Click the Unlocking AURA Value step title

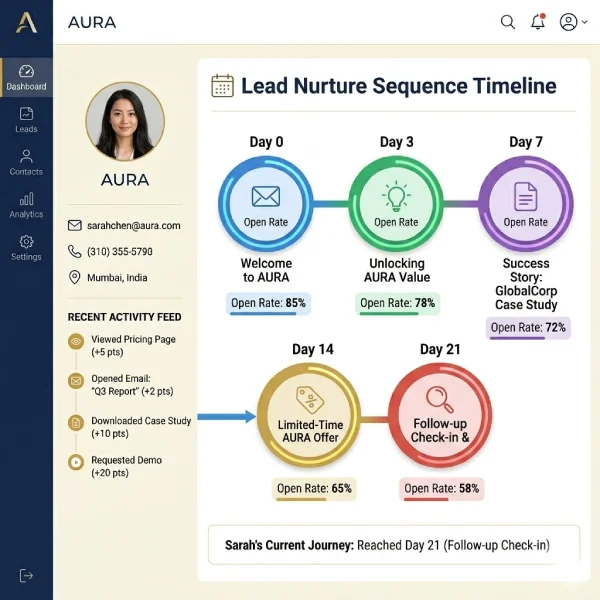397,270
